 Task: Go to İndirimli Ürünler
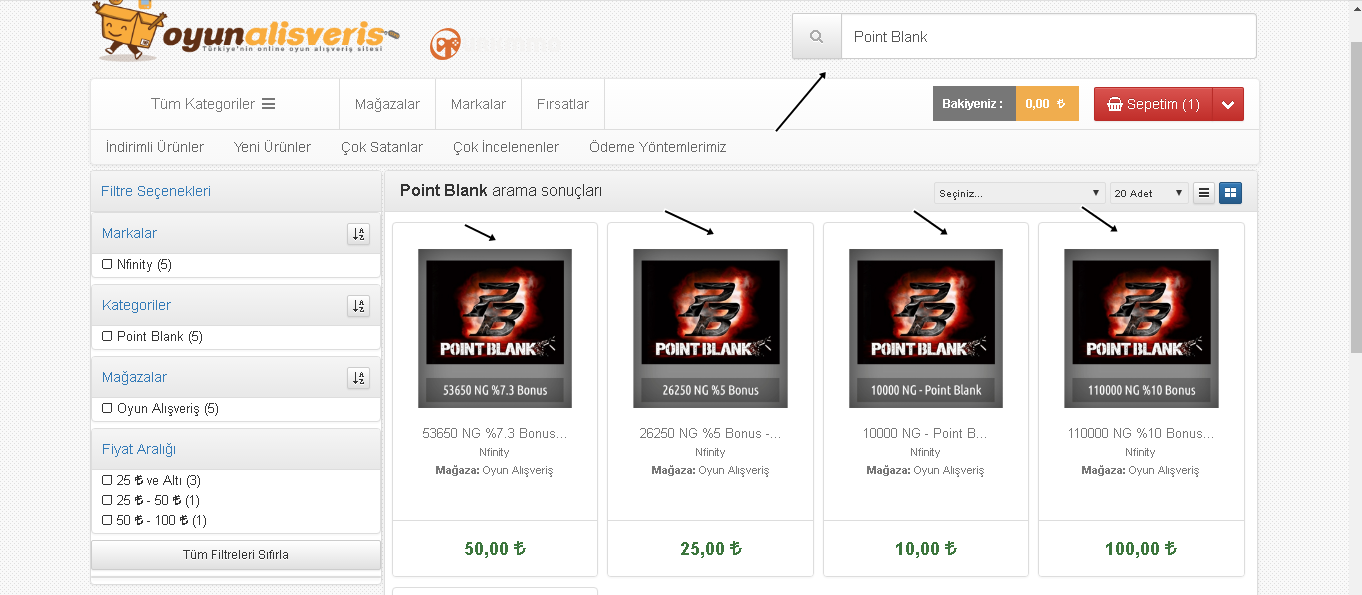[155, 147]
